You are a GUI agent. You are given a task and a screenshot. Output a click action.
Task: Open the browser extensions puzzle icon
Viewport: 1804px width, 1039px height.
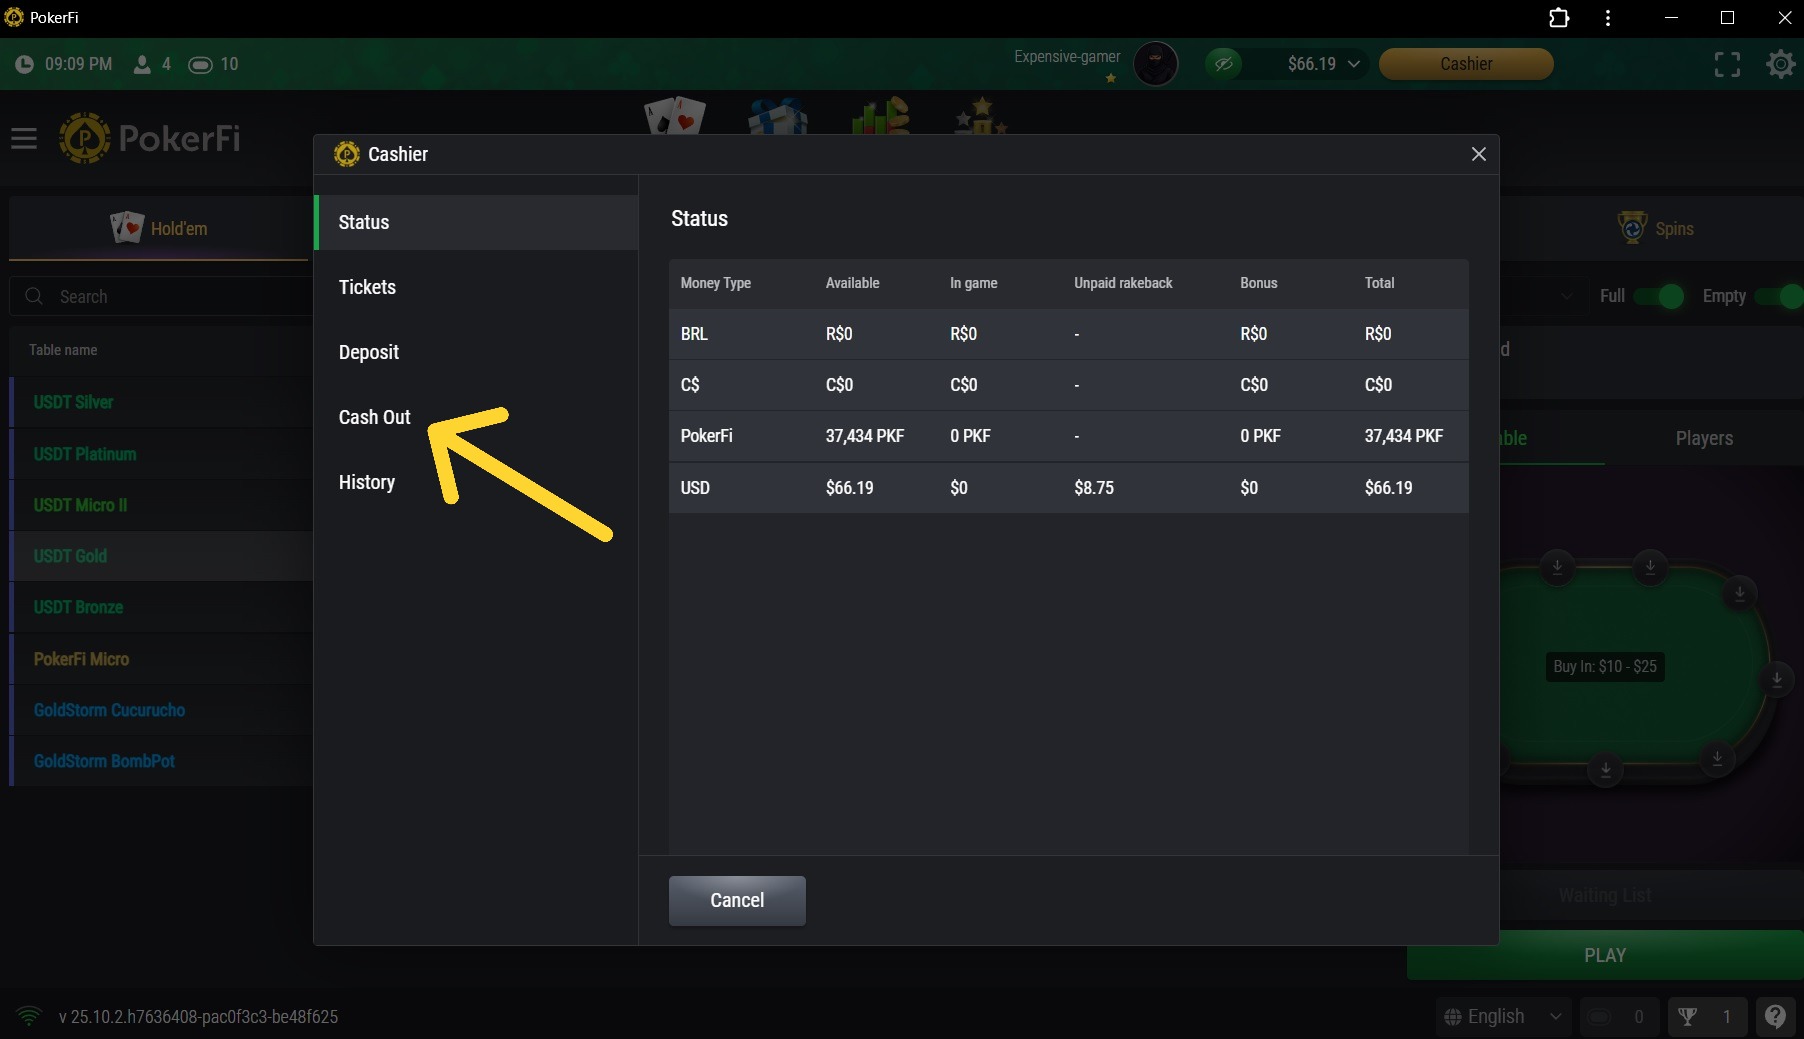(1558, 18)
